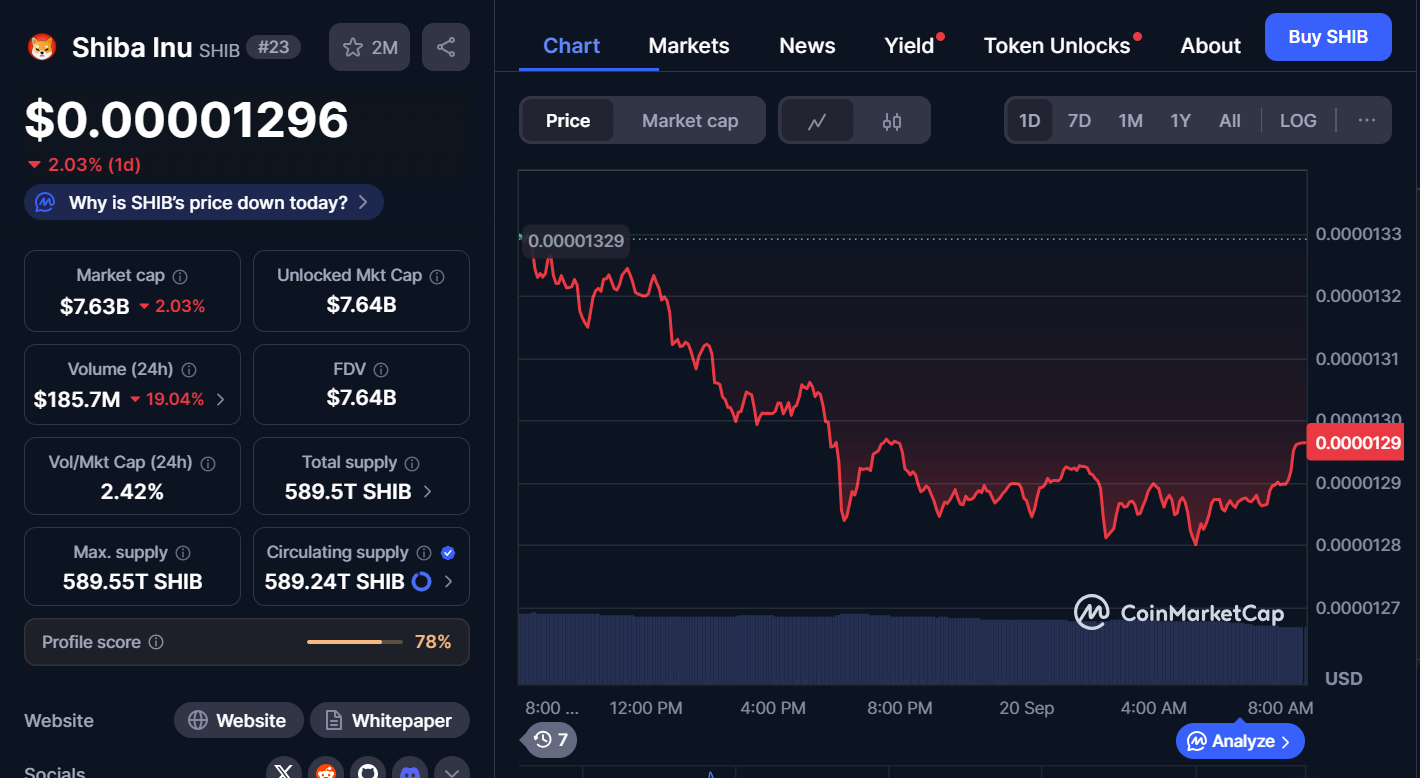
Task: Click the Shiba Inu coin logo
Action: click(42, 47)
